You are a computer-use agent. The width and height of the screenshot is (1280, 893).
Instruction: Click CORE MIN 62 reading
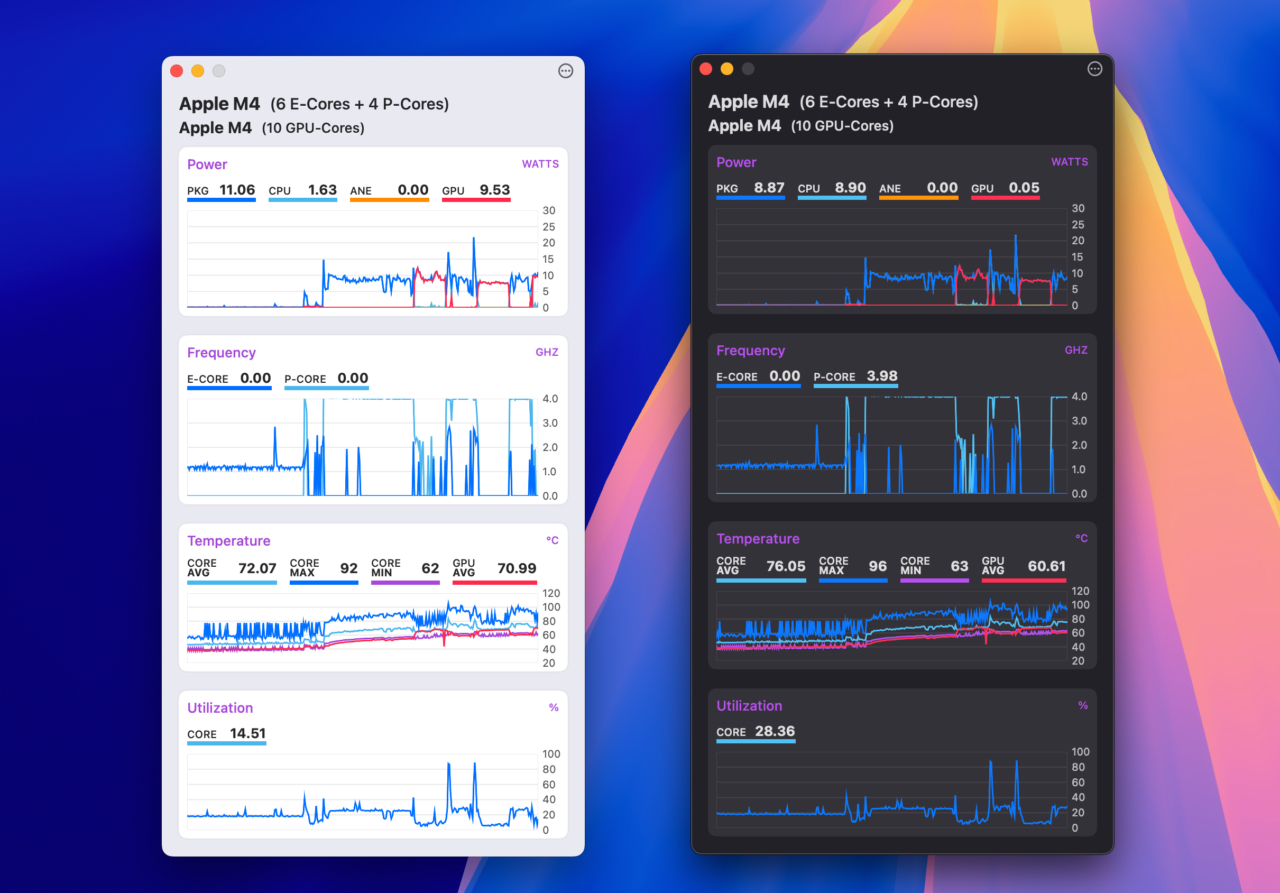point(405,570)
